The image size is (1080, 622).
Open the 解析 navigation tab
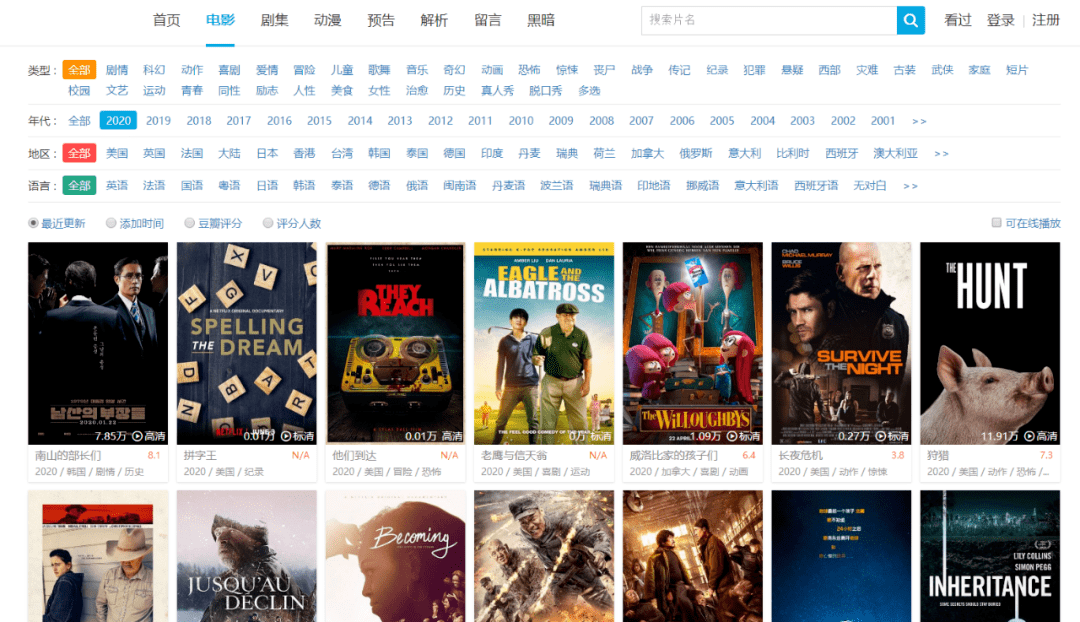[x=435, y=21]
